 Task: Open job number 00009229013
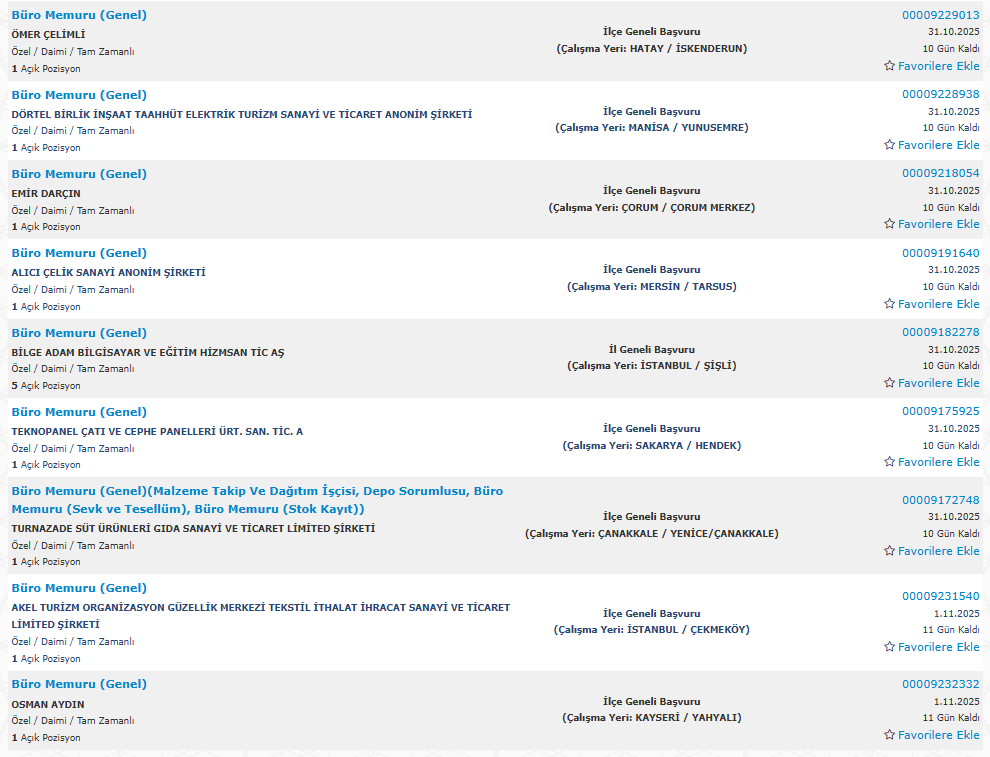940,15
